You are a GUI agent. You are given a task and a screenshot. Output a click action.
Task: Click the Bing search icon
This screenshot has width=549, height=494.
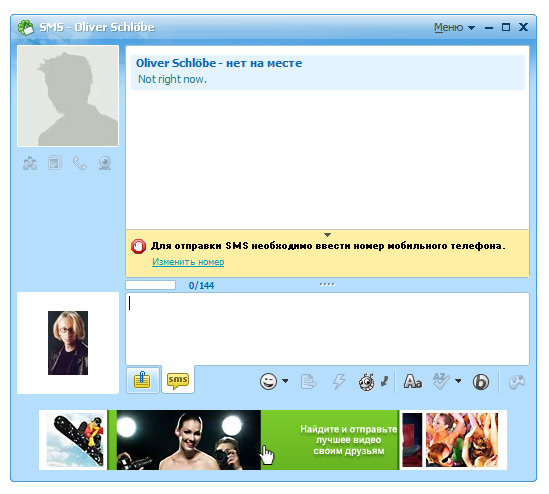481,382
